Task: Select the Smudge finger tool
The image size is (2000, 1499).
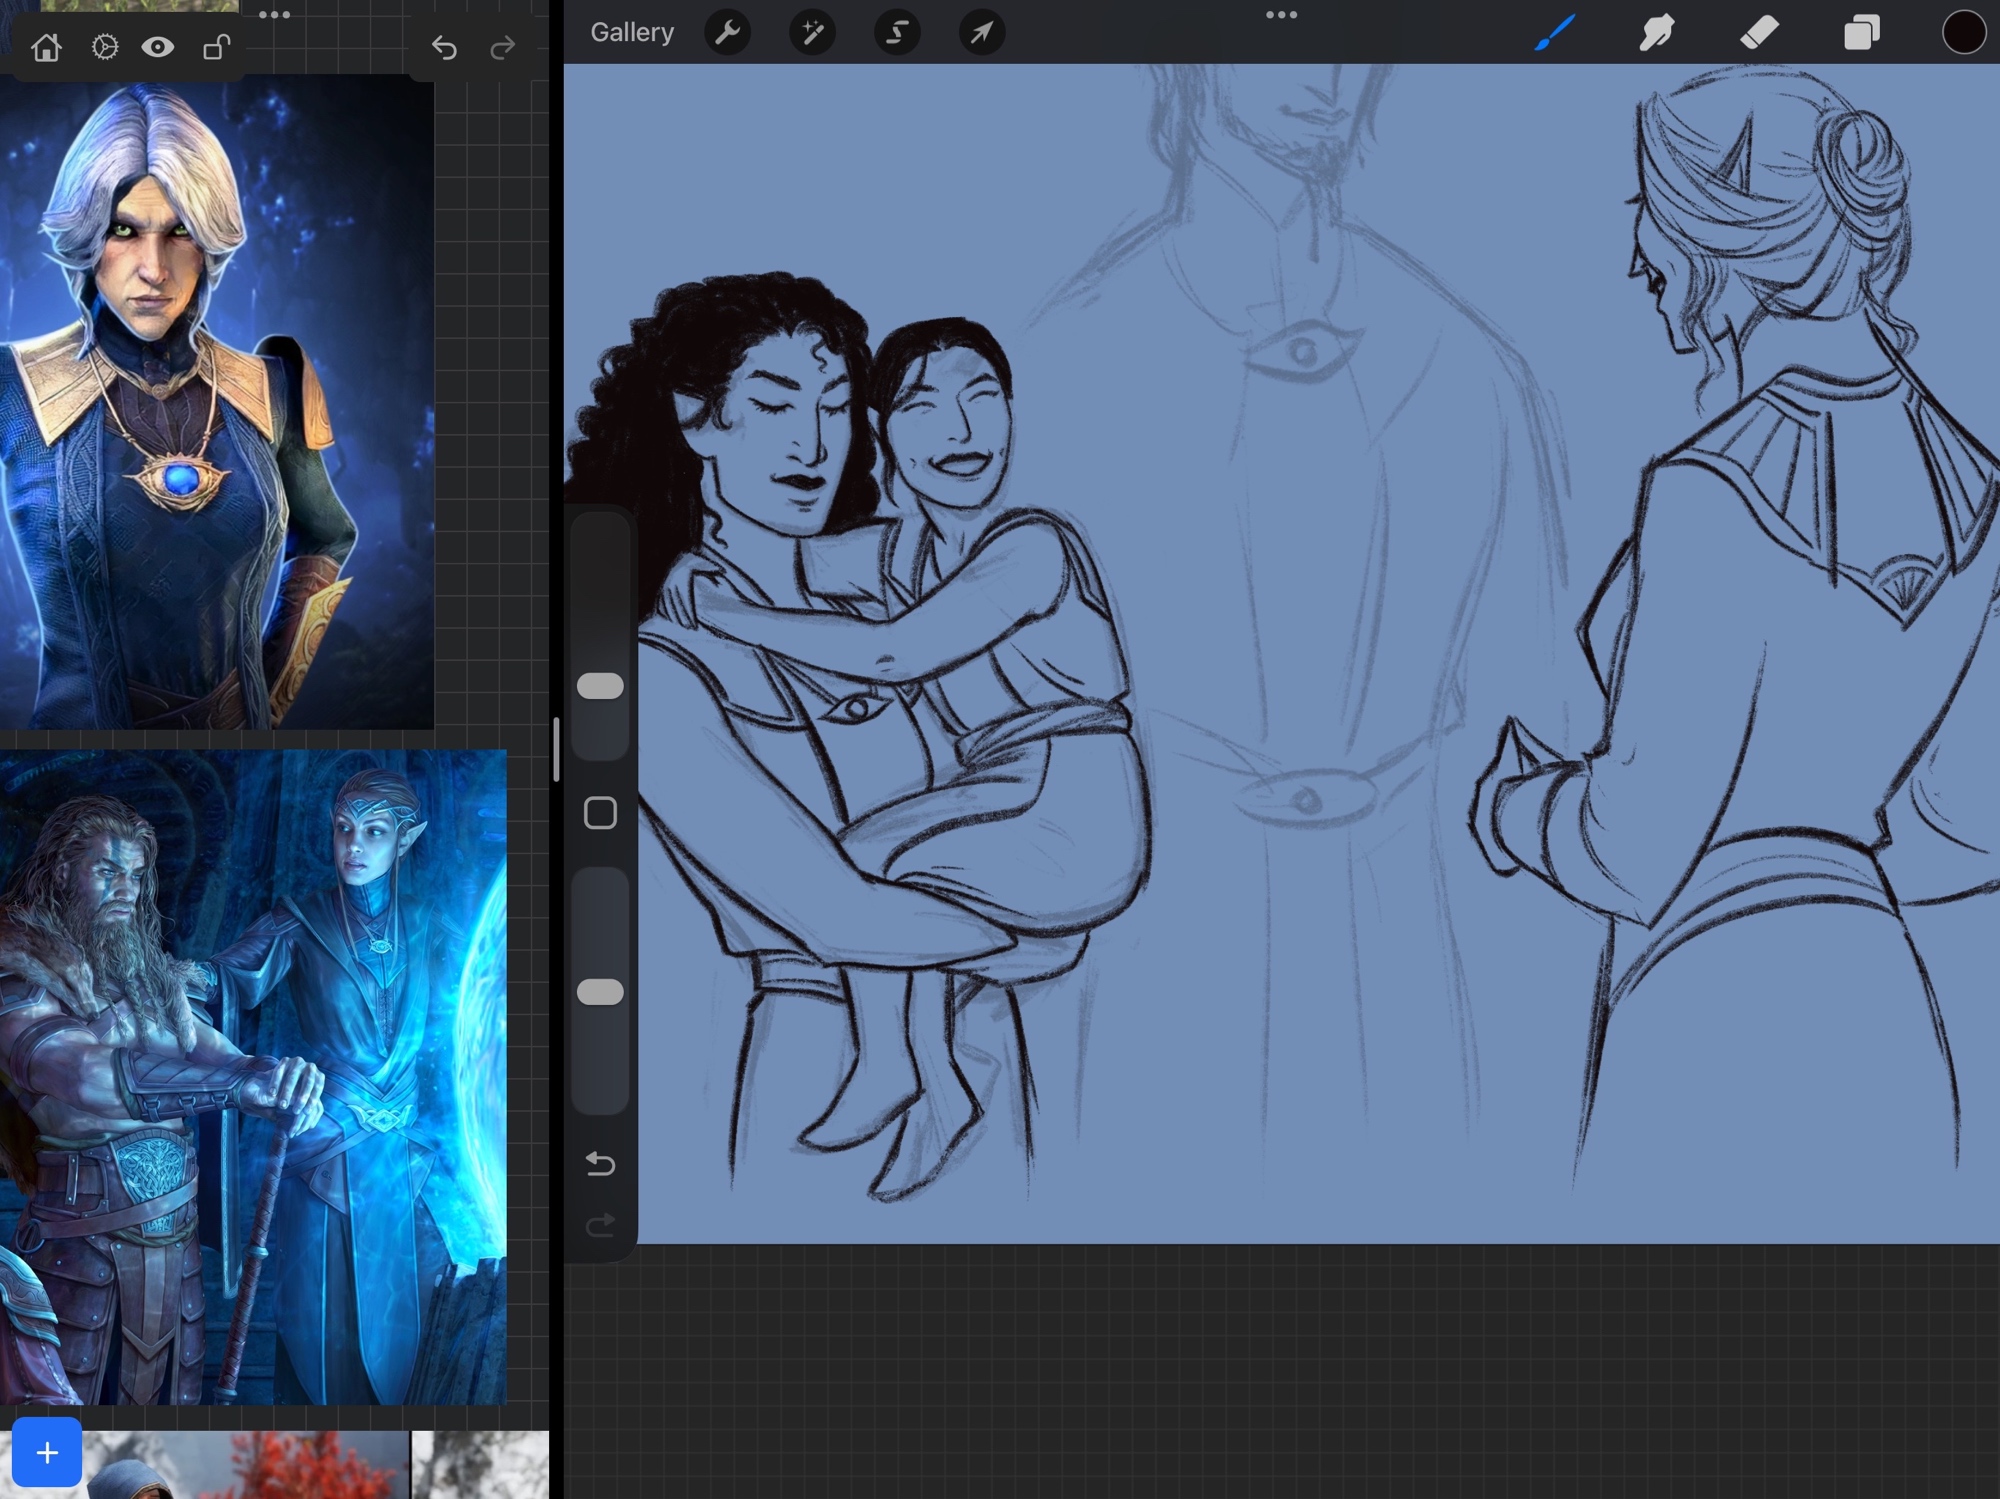Action: point(1657,33)
